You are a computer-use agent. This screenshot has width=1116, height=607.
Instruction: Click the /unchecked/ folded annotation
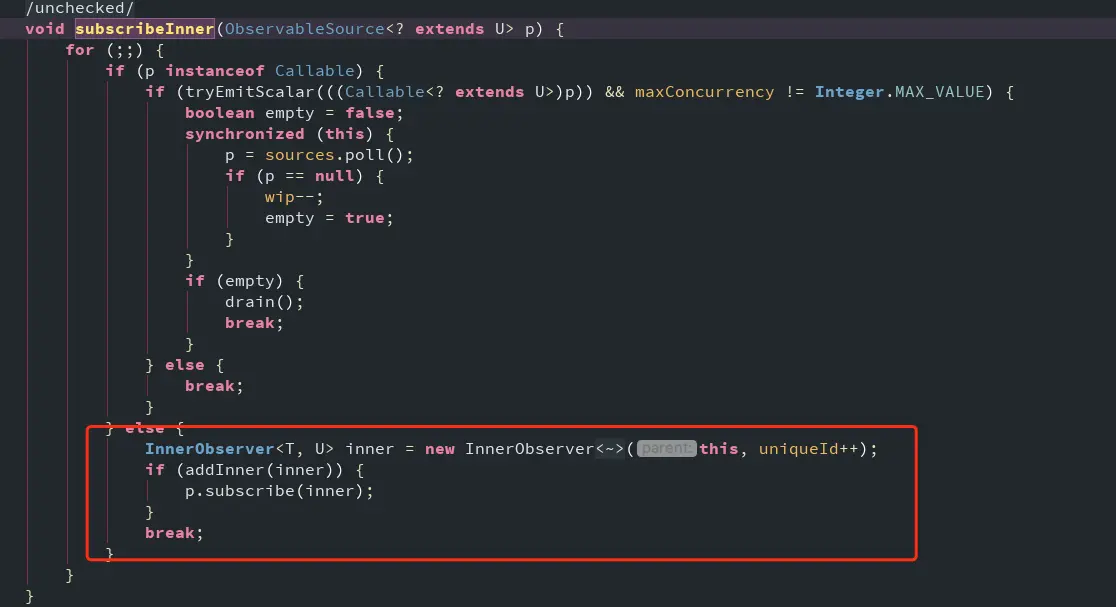tap(80, 8)
